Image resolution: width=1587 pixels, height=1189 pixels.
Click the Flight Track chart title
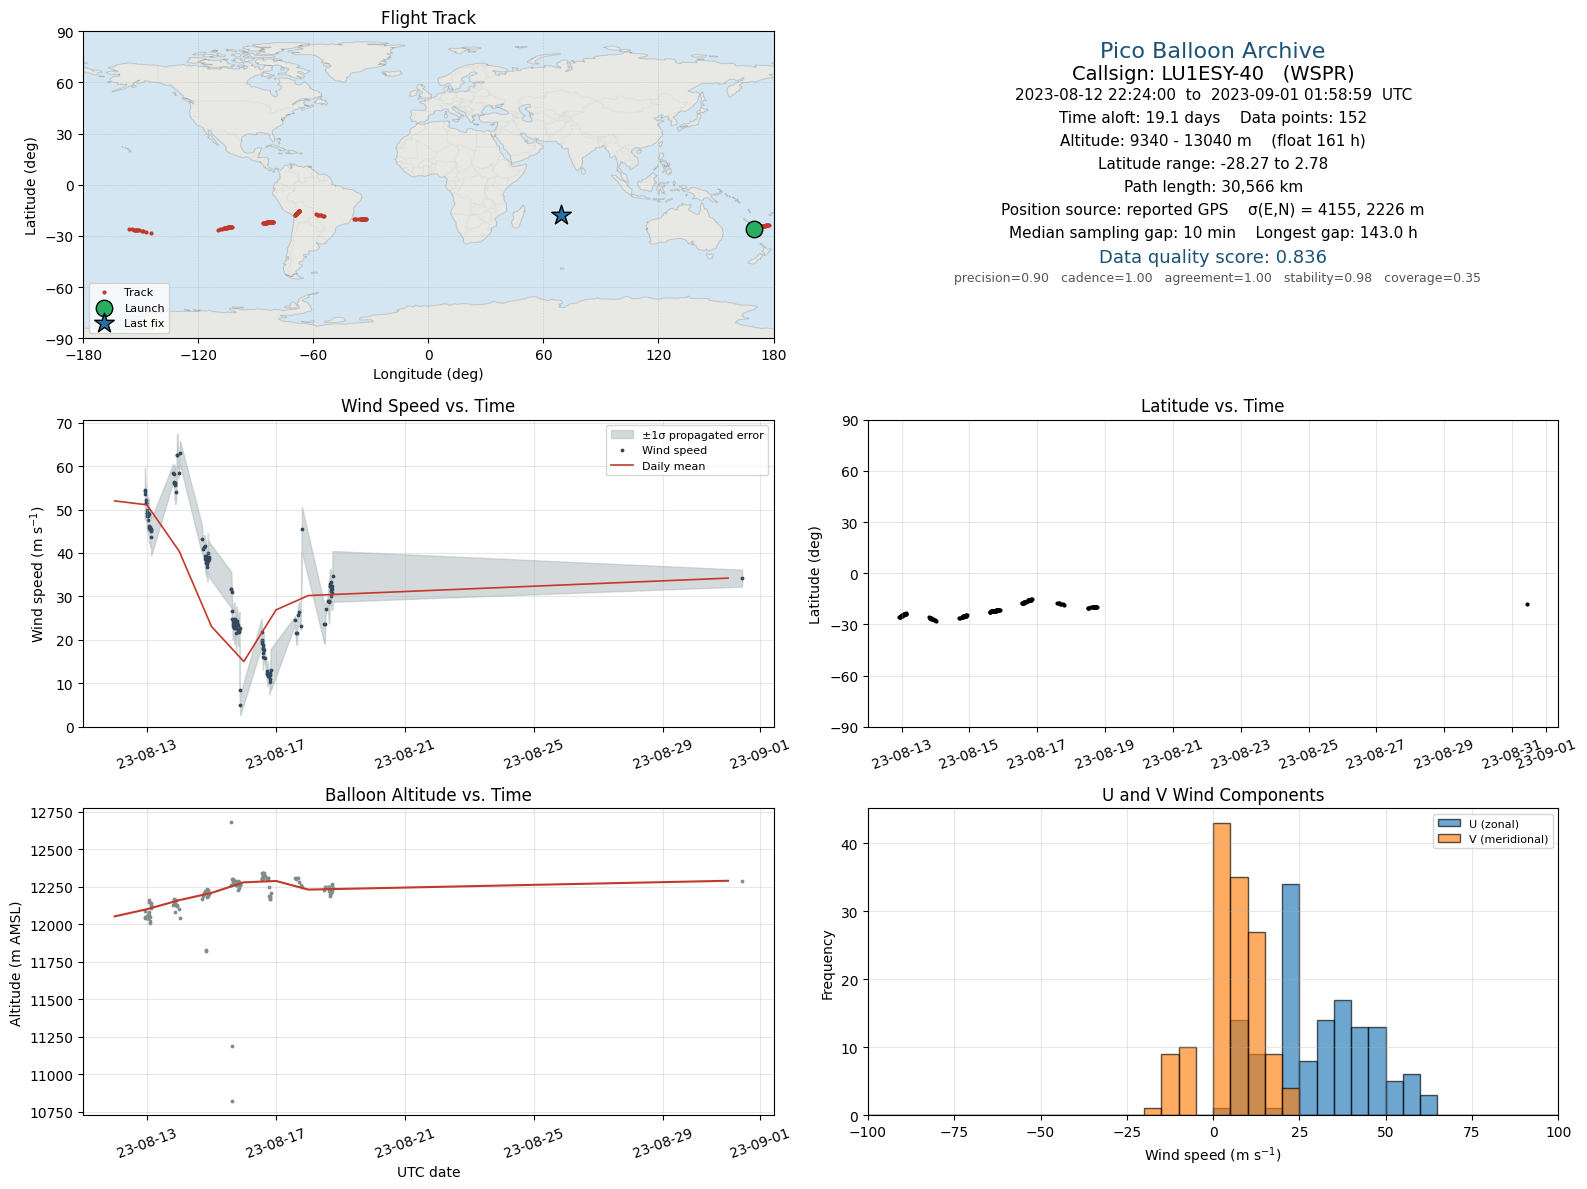point(428,18)
